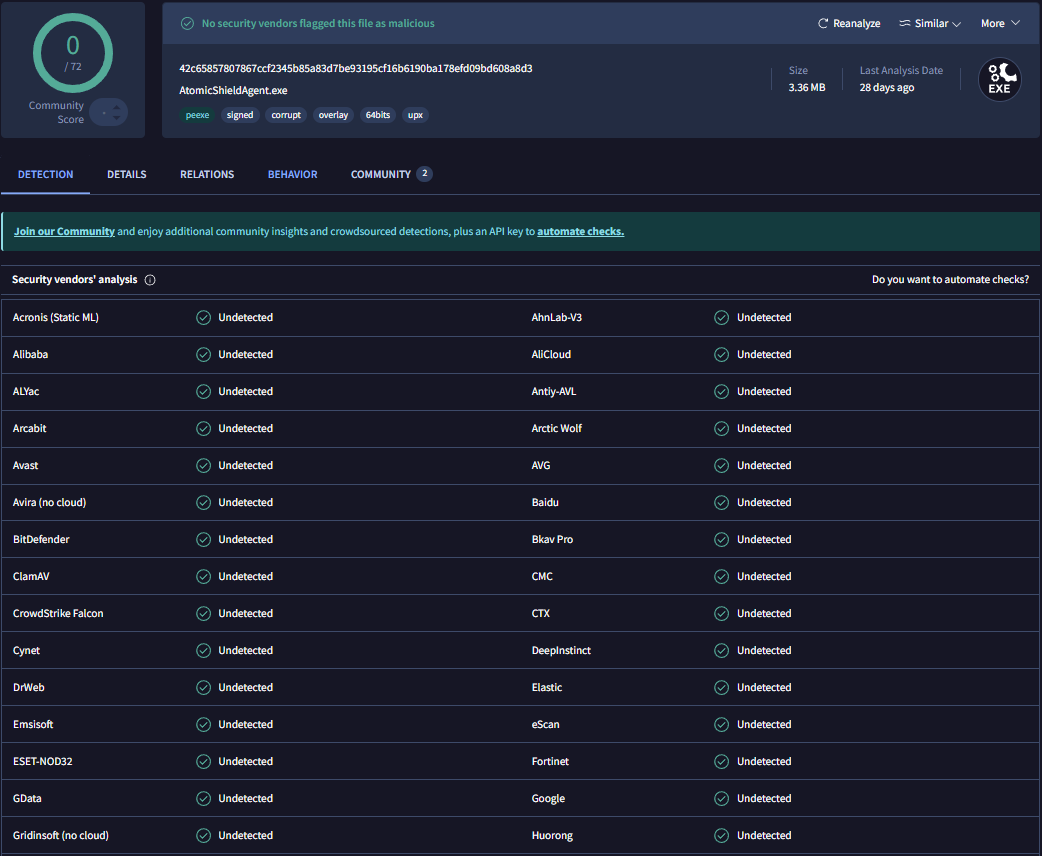Click the AtomicShieldAgent.exe file name
Image resolution: width=1042 pixels, height=856 pixels.
pyautogui.click(x=233, y=90)
